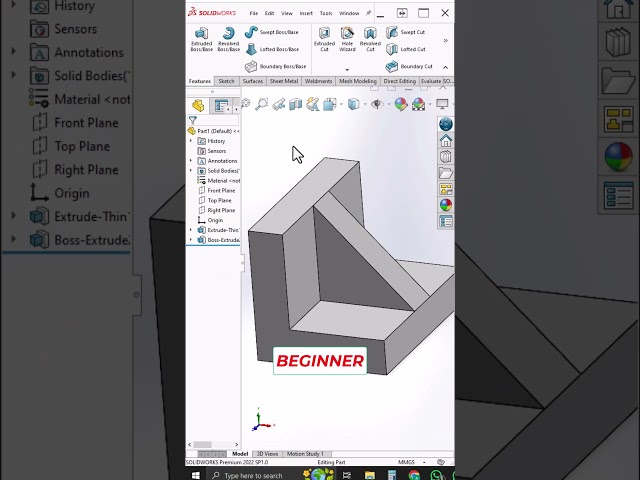The image size is (640, 480).
Task: Open the Tools menu
Action: 326,13
